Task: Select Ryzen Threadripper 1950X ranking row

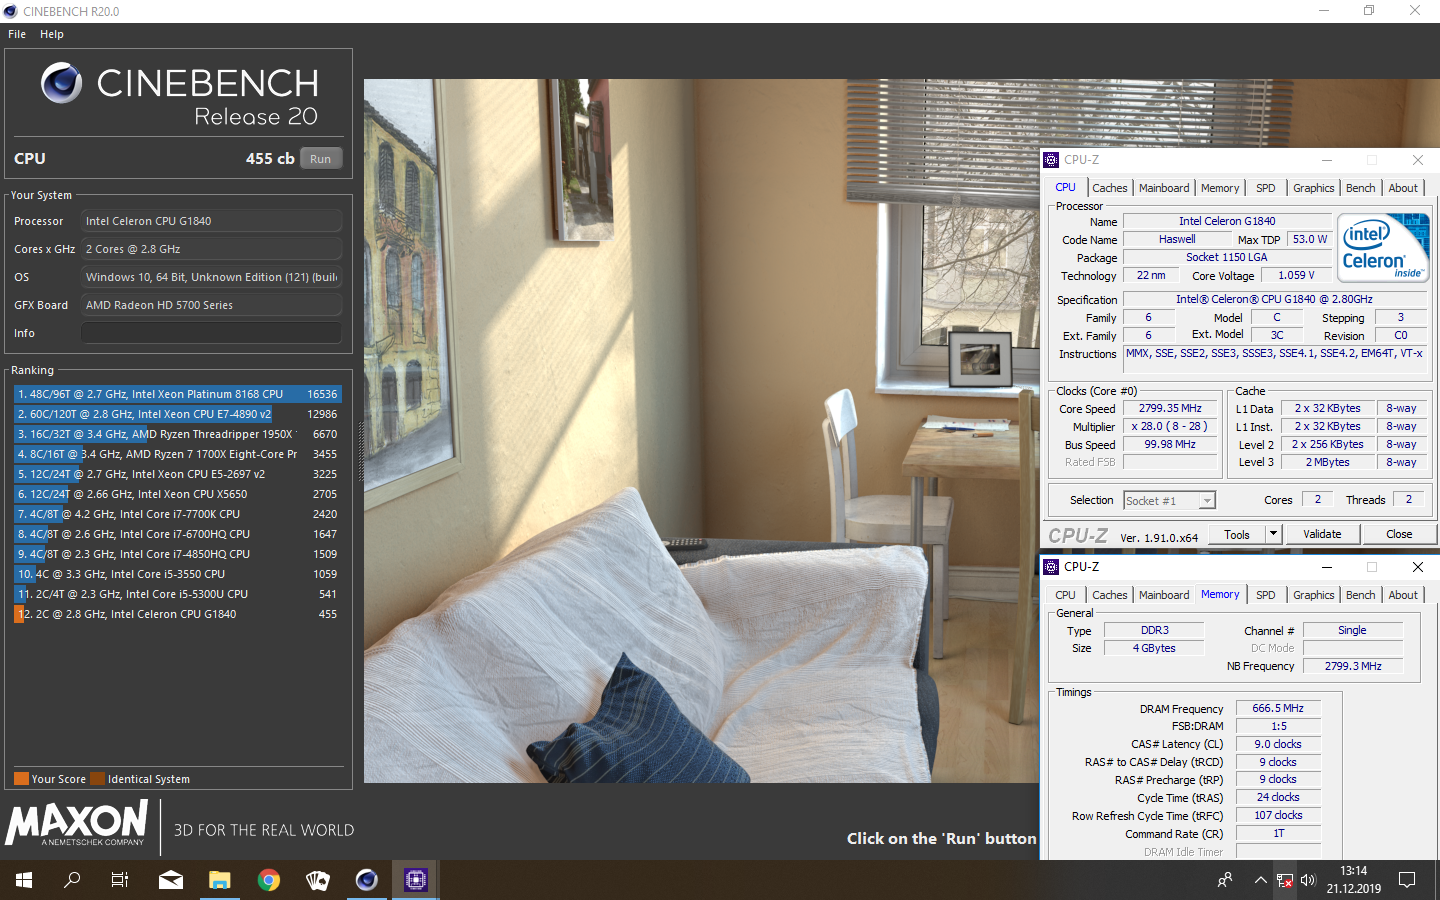Action: 177,434
